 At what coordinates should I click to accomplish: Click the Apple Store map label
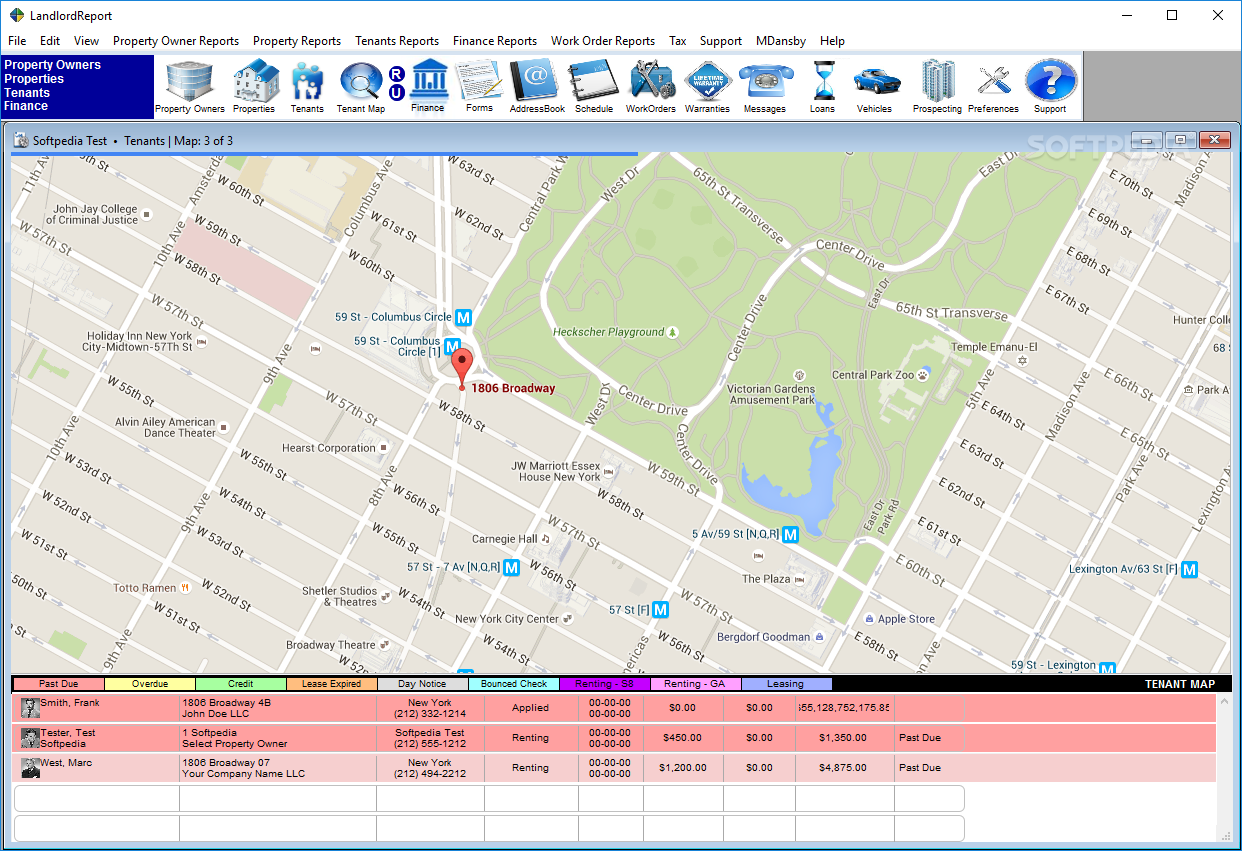pyautogui.click(x=906, y=619)
